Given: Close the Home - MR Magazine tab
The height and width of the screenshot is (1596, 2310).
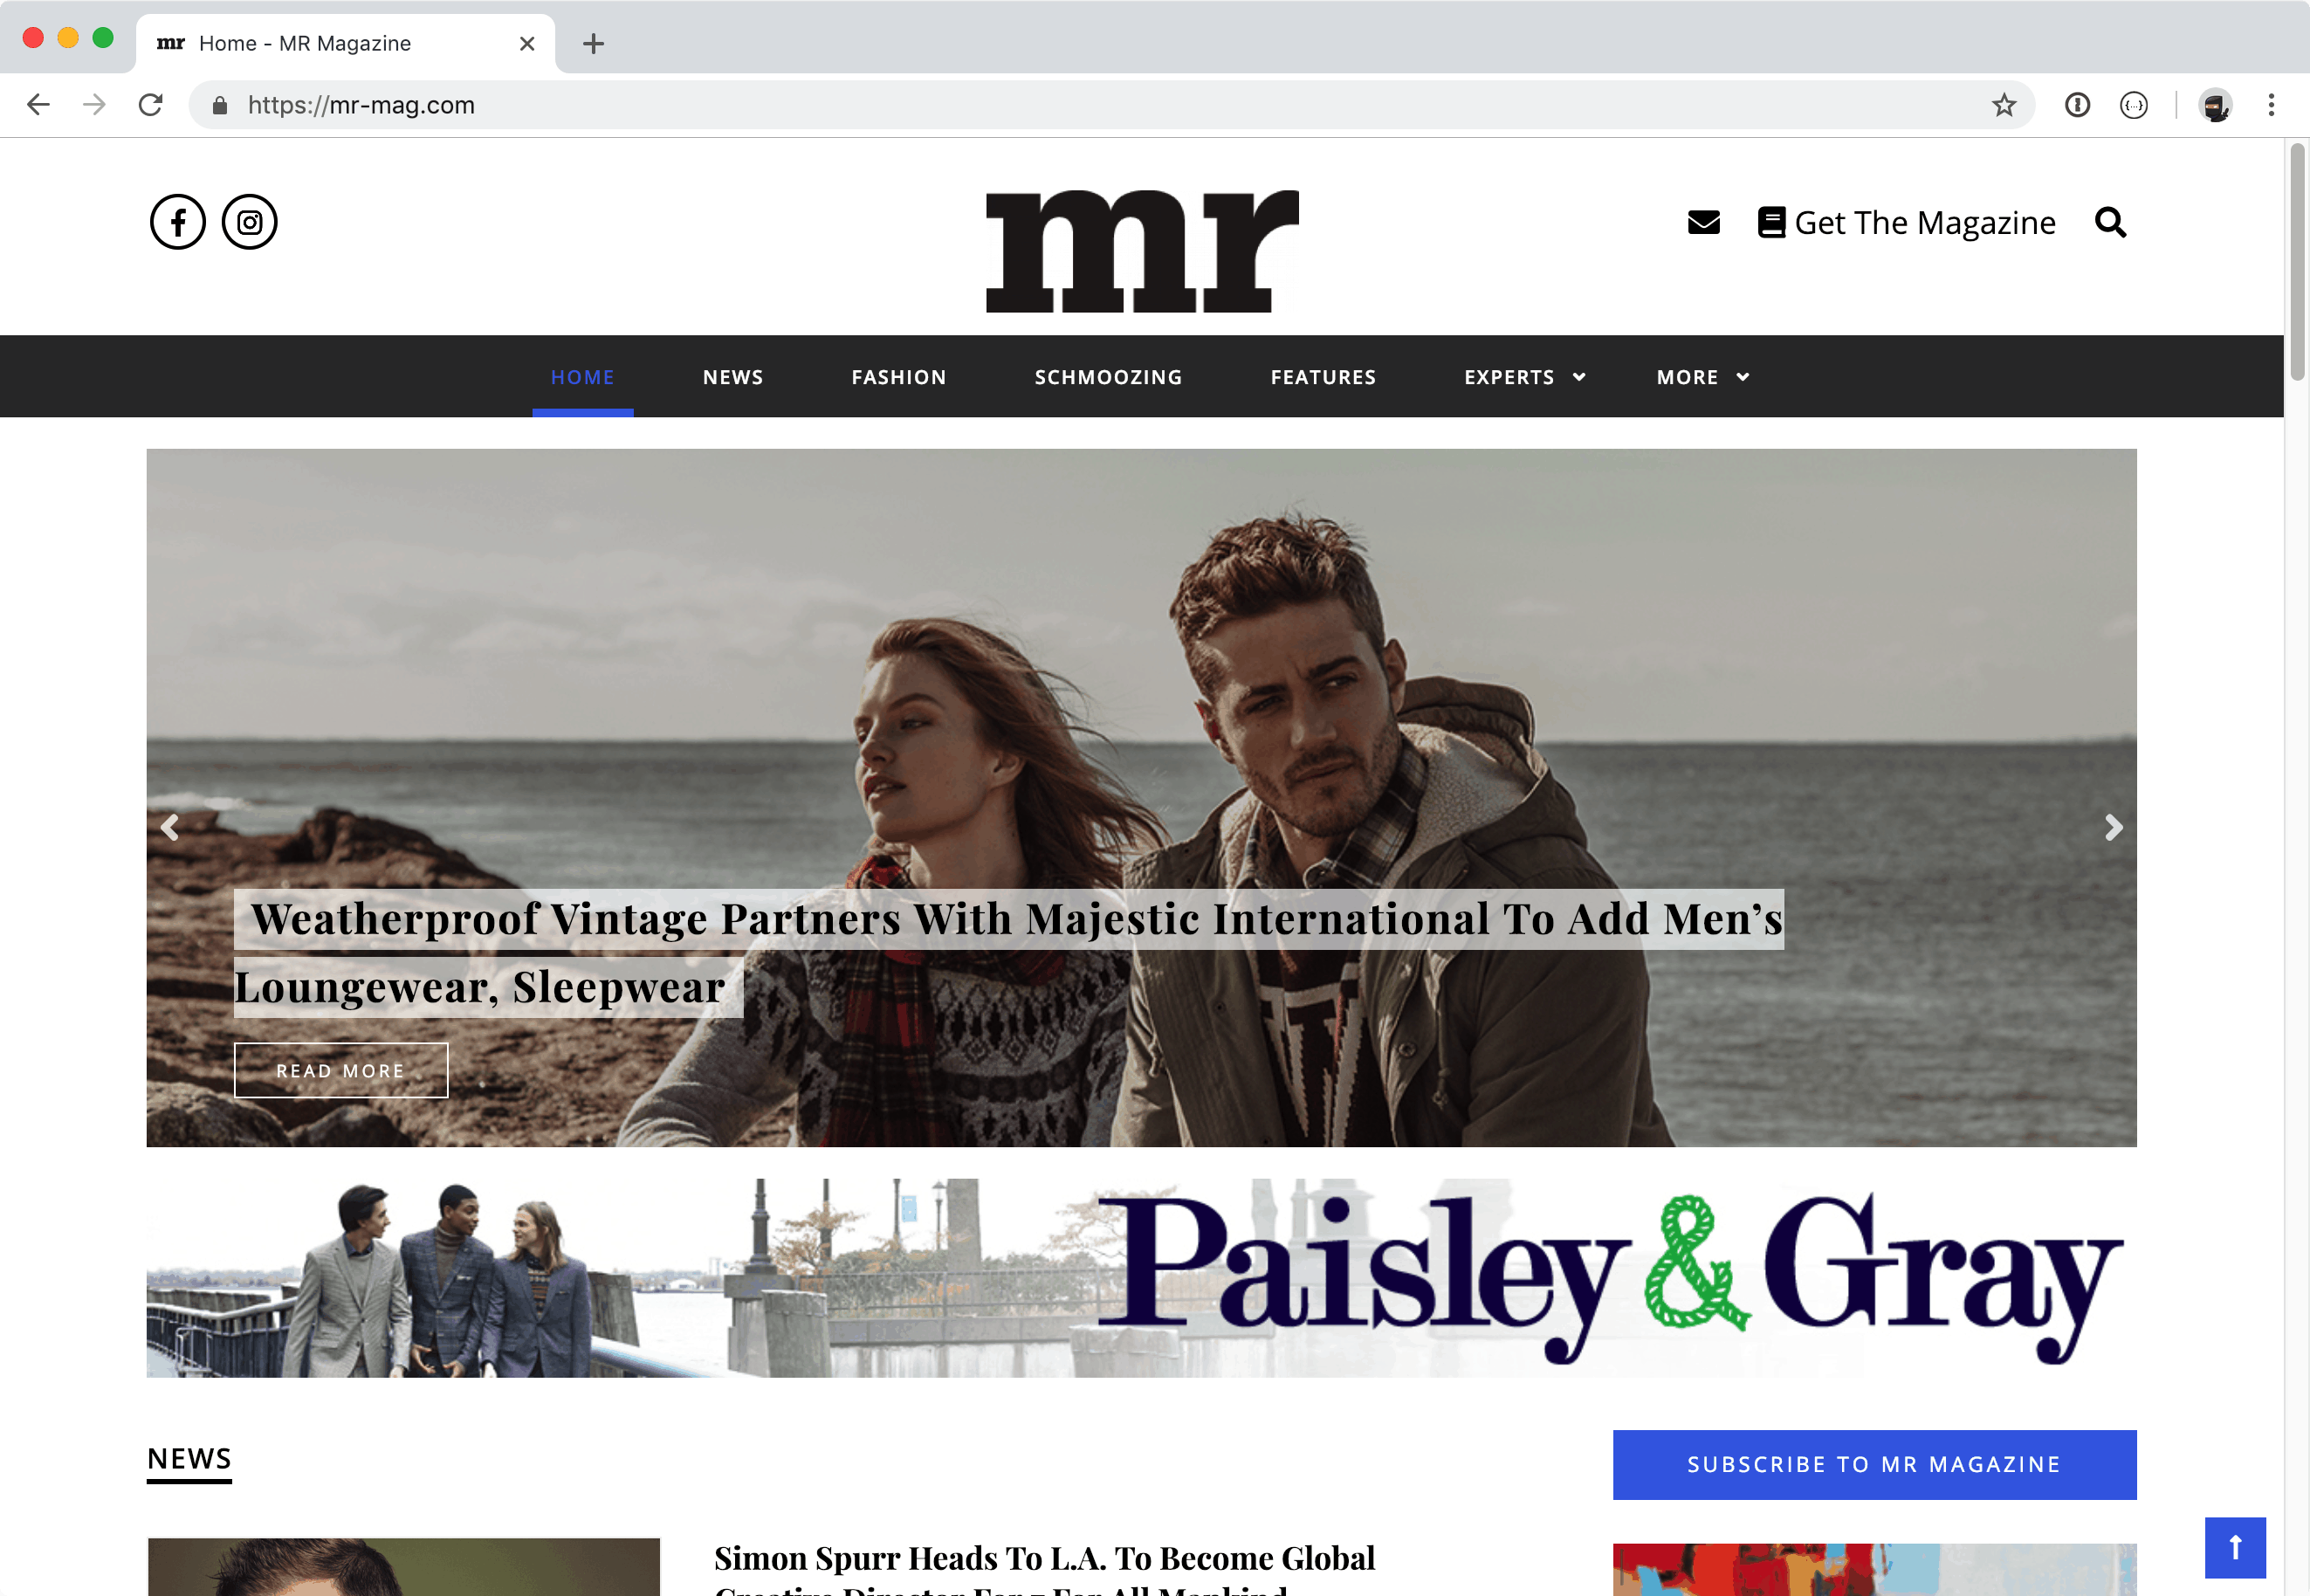Looking at the screenshot, I should [527, 44].
